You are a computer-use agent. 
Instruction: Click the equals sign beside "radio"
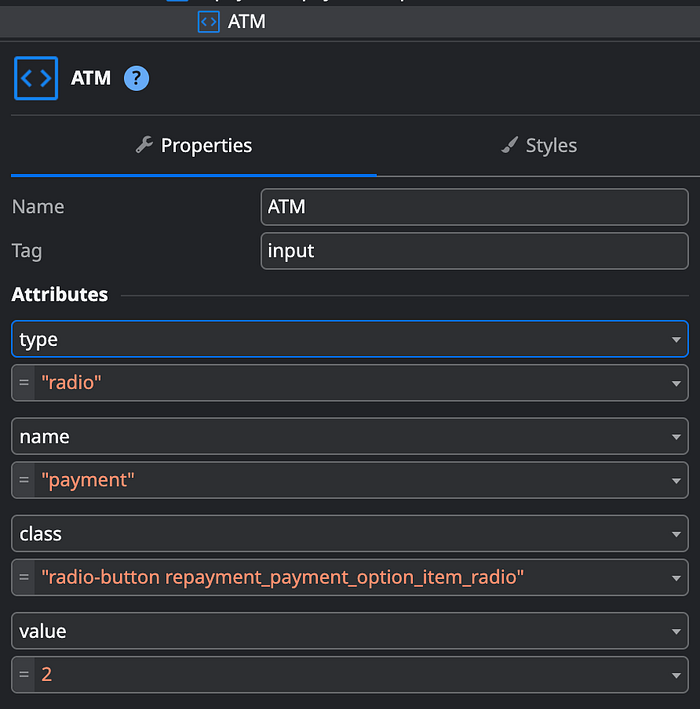point(24,382)
